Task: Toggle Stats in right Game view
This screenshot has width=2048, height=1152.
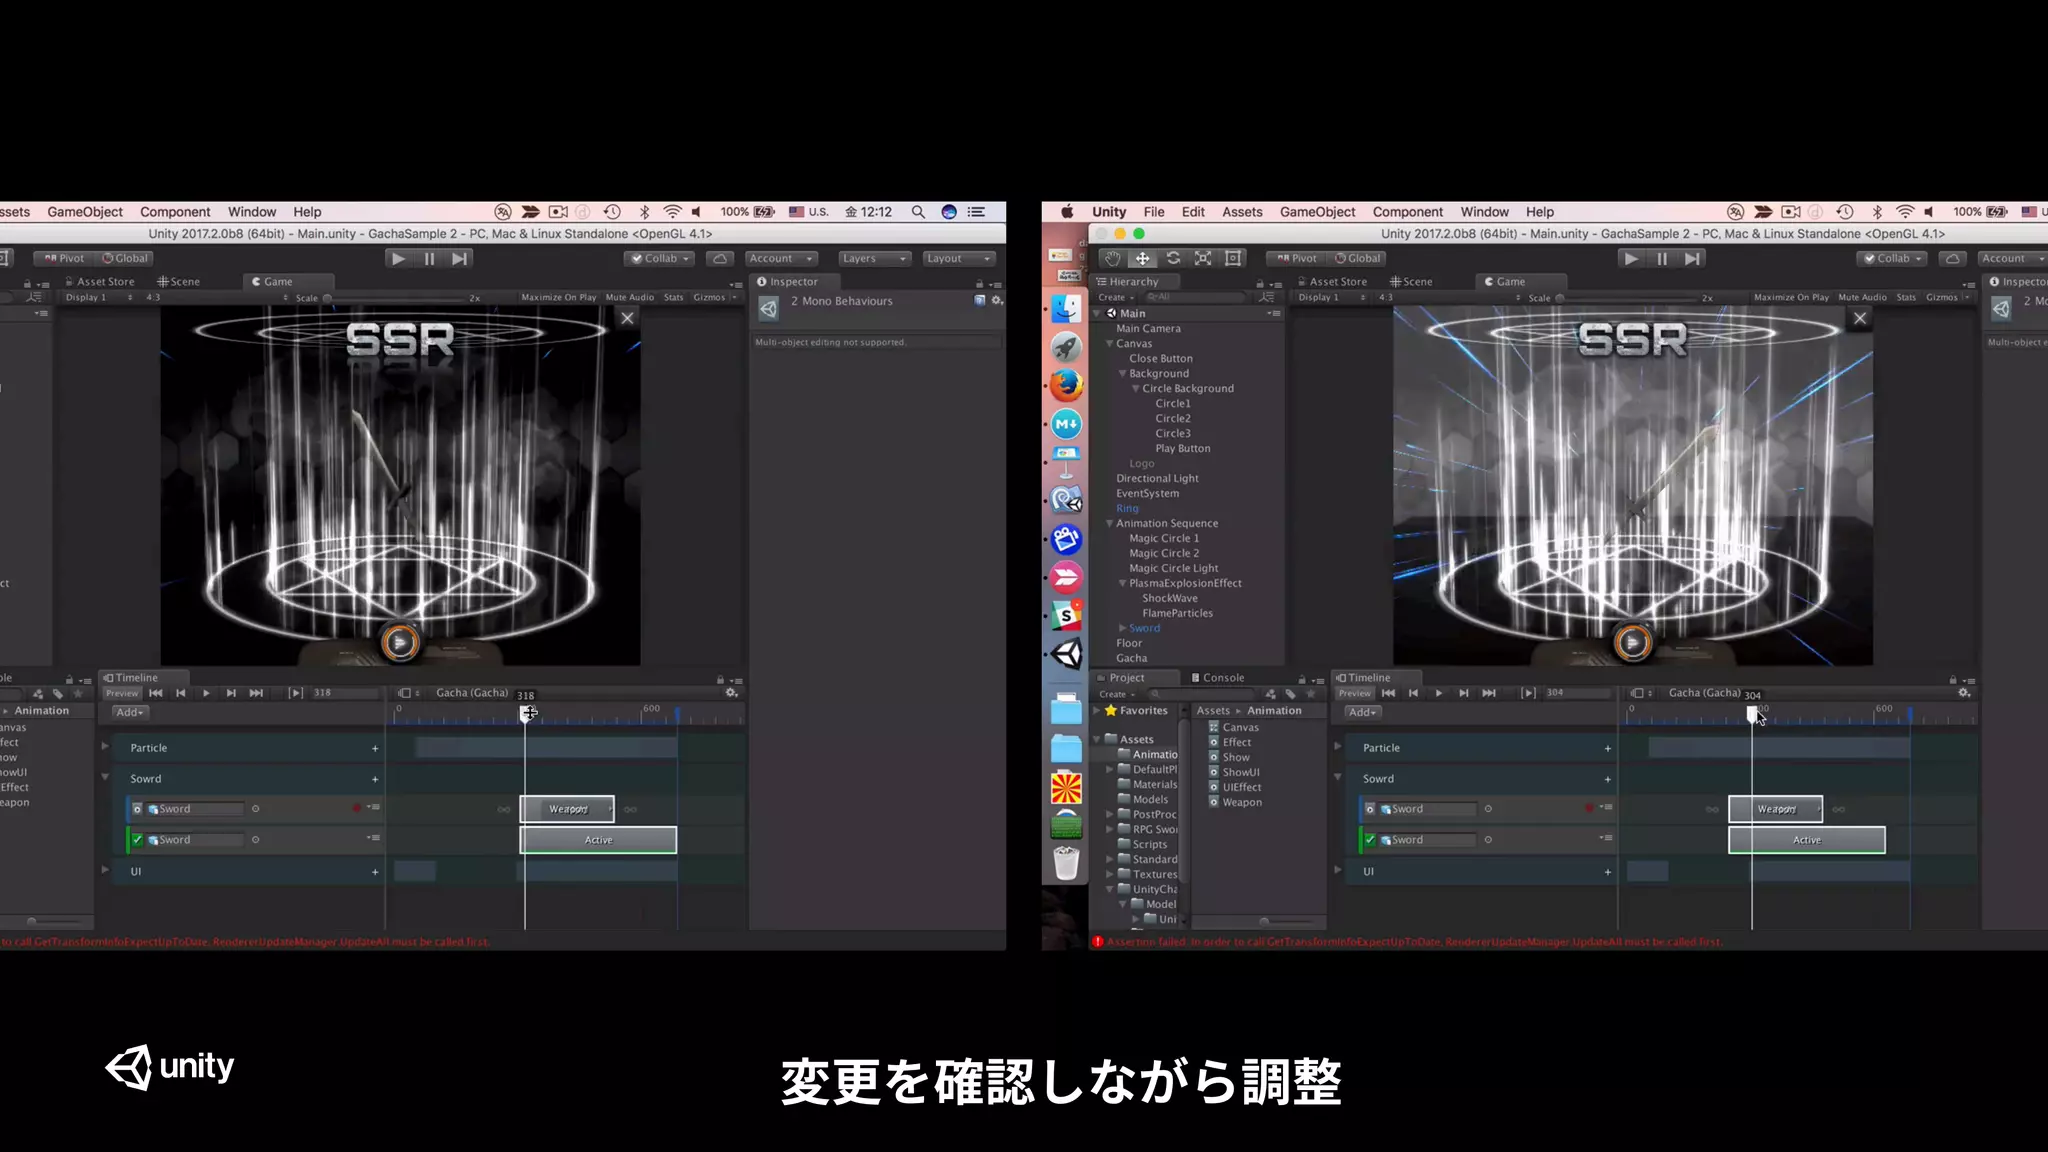Action: pos(1906,297)
